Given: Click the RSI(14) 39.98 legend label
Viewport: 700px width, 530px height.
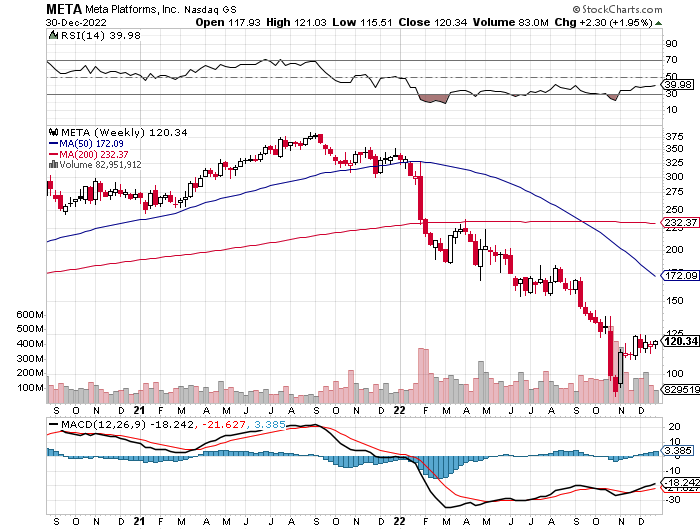Looking at the screenshot, I should [x=100, y=35].
